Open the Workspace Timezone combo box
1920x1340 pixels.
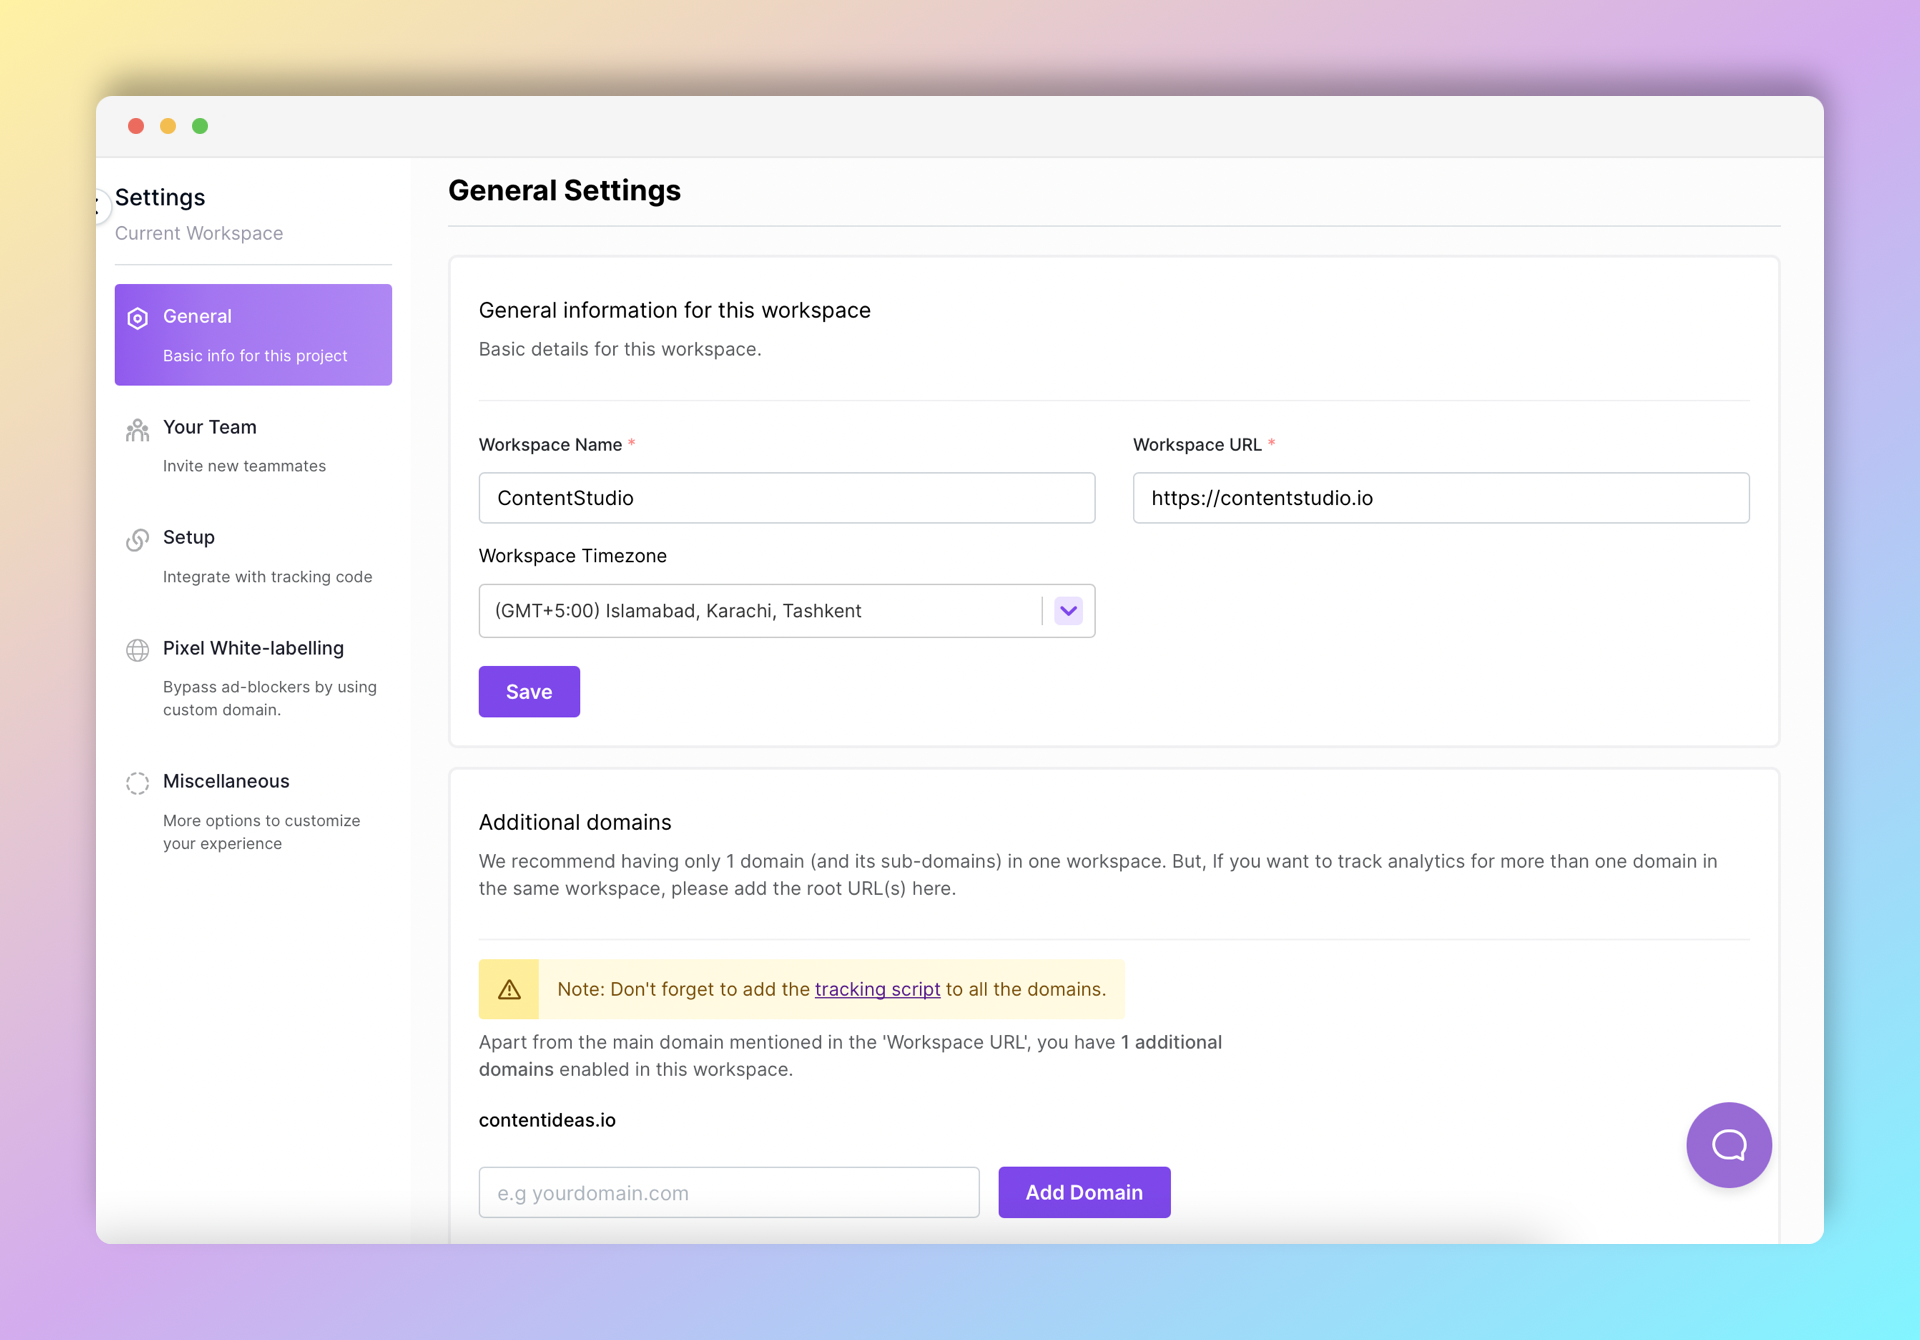787,611
